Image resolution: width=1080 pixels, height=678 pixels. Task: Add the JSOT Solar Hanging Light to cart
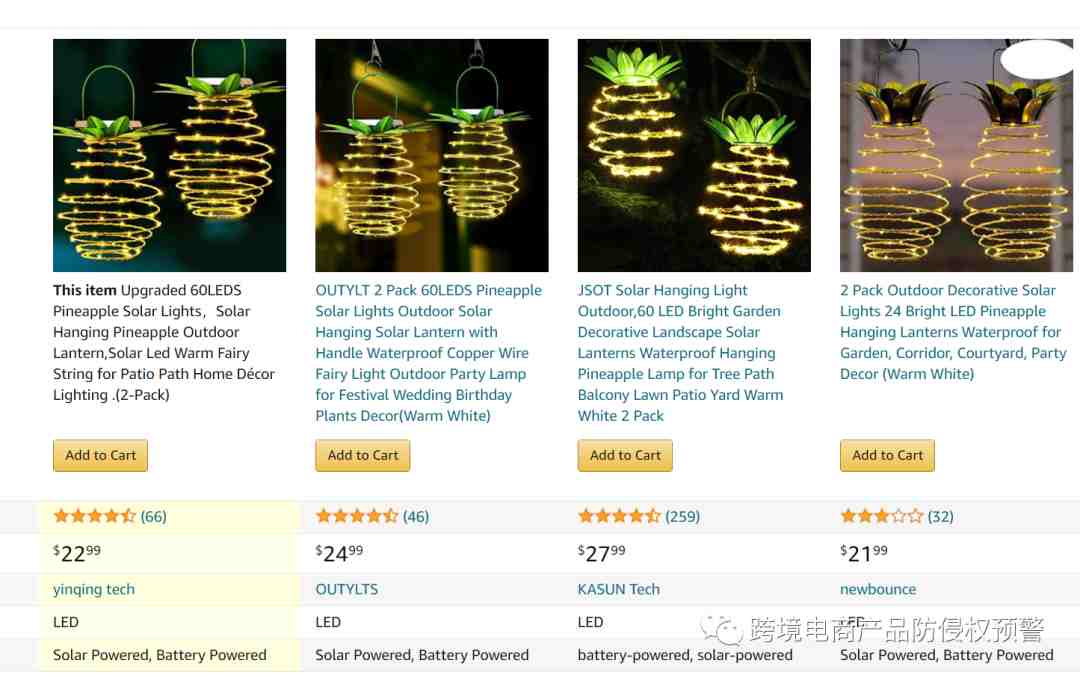click(x=625, y=455)
